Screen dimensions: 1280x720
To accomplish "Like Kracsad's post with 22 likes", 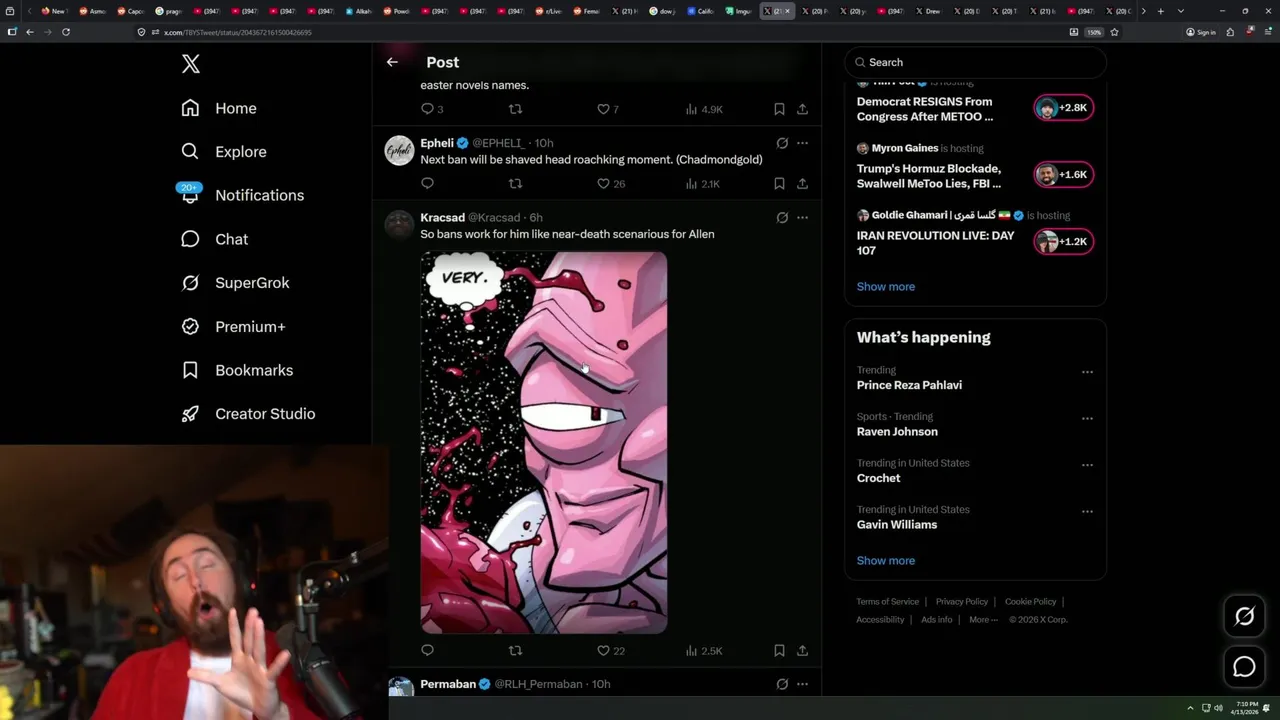I will click(x=611, y=650).
